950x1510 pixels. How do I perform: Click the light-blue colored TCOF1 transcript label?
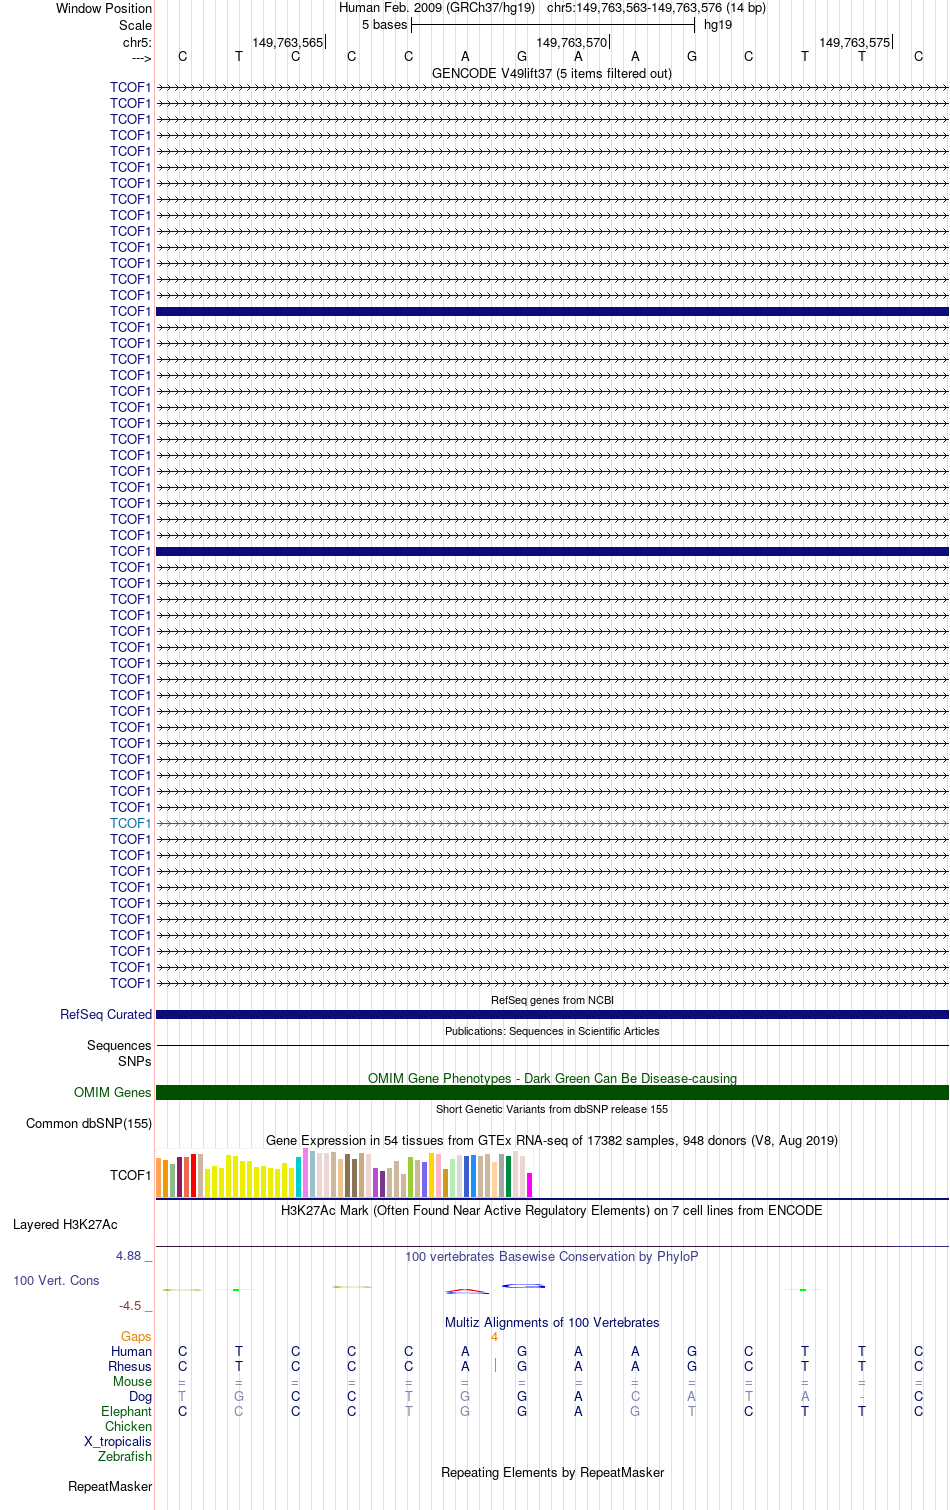(x=130, y=823)
